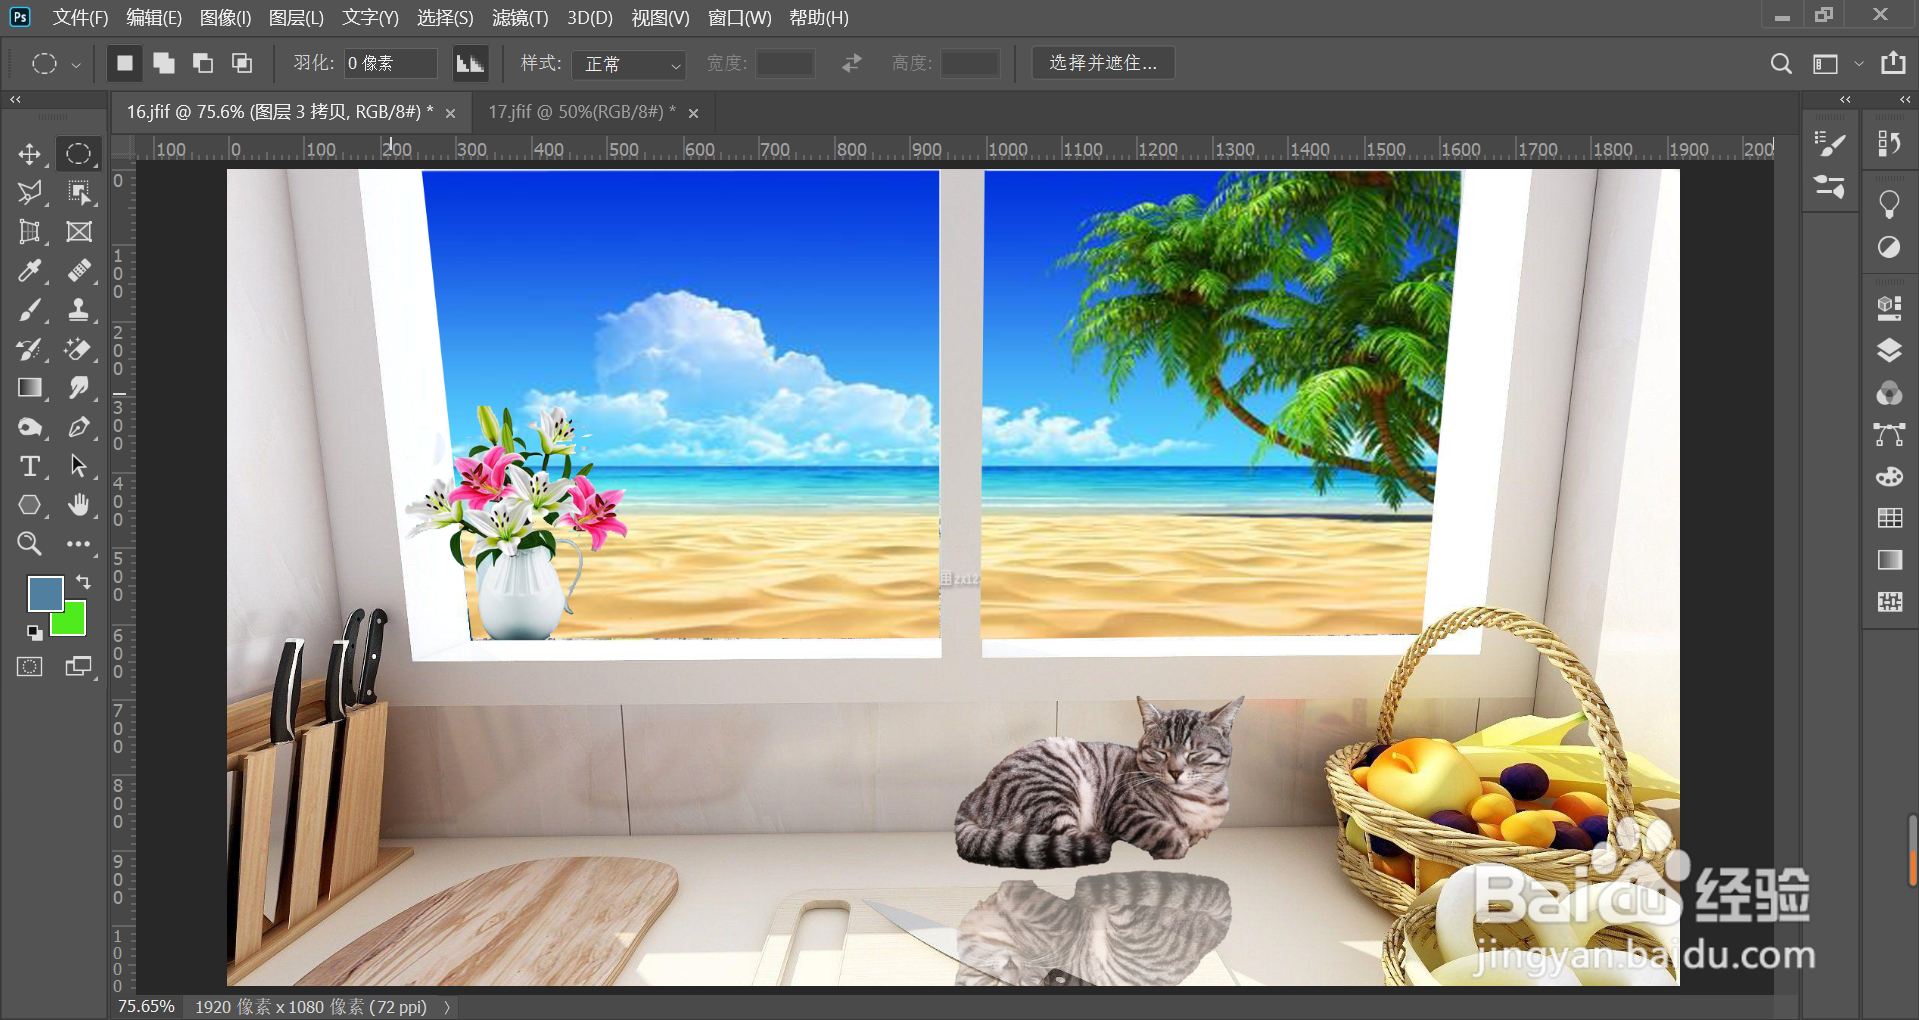Pick the green background color swatch

pyautogui.click(x=72, y=622)
